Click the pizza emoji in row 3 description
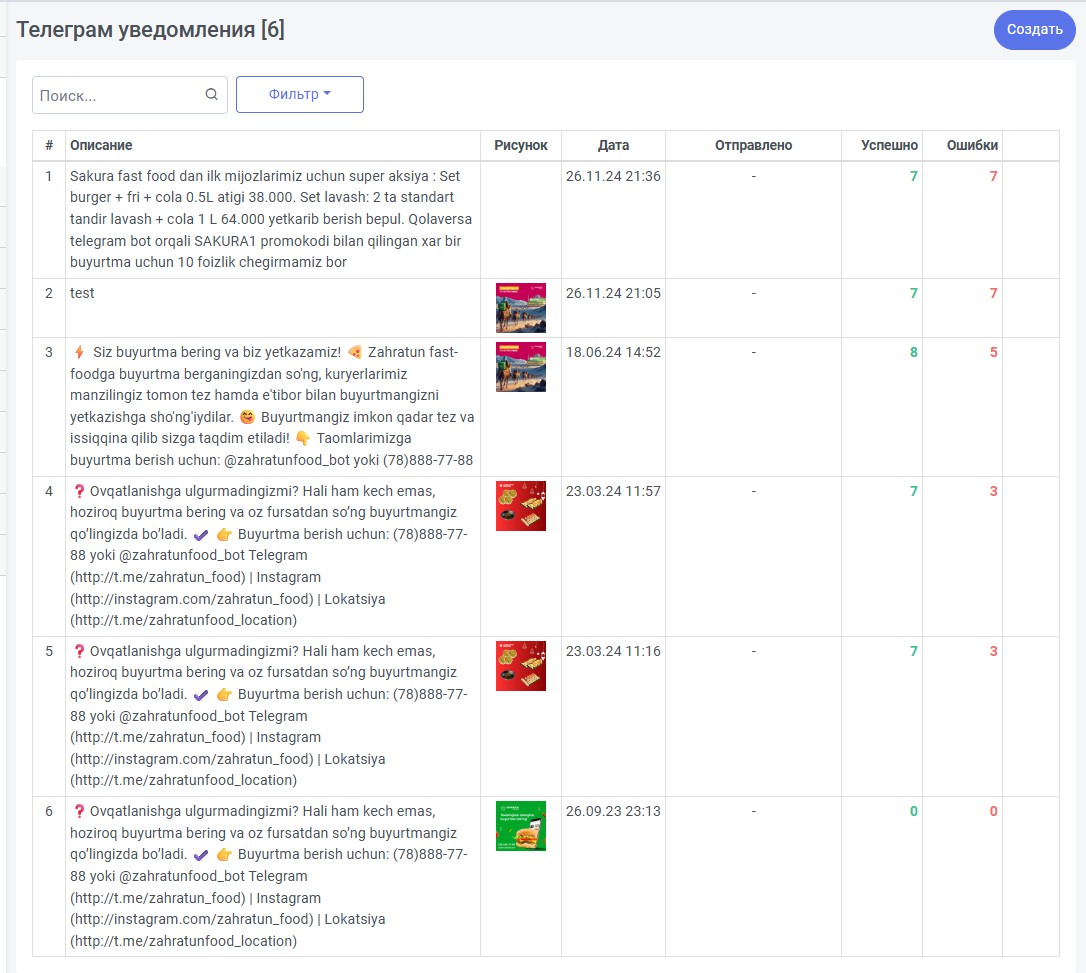The width and height of the screenshot is (1086, 973). [x=355, y=352]
